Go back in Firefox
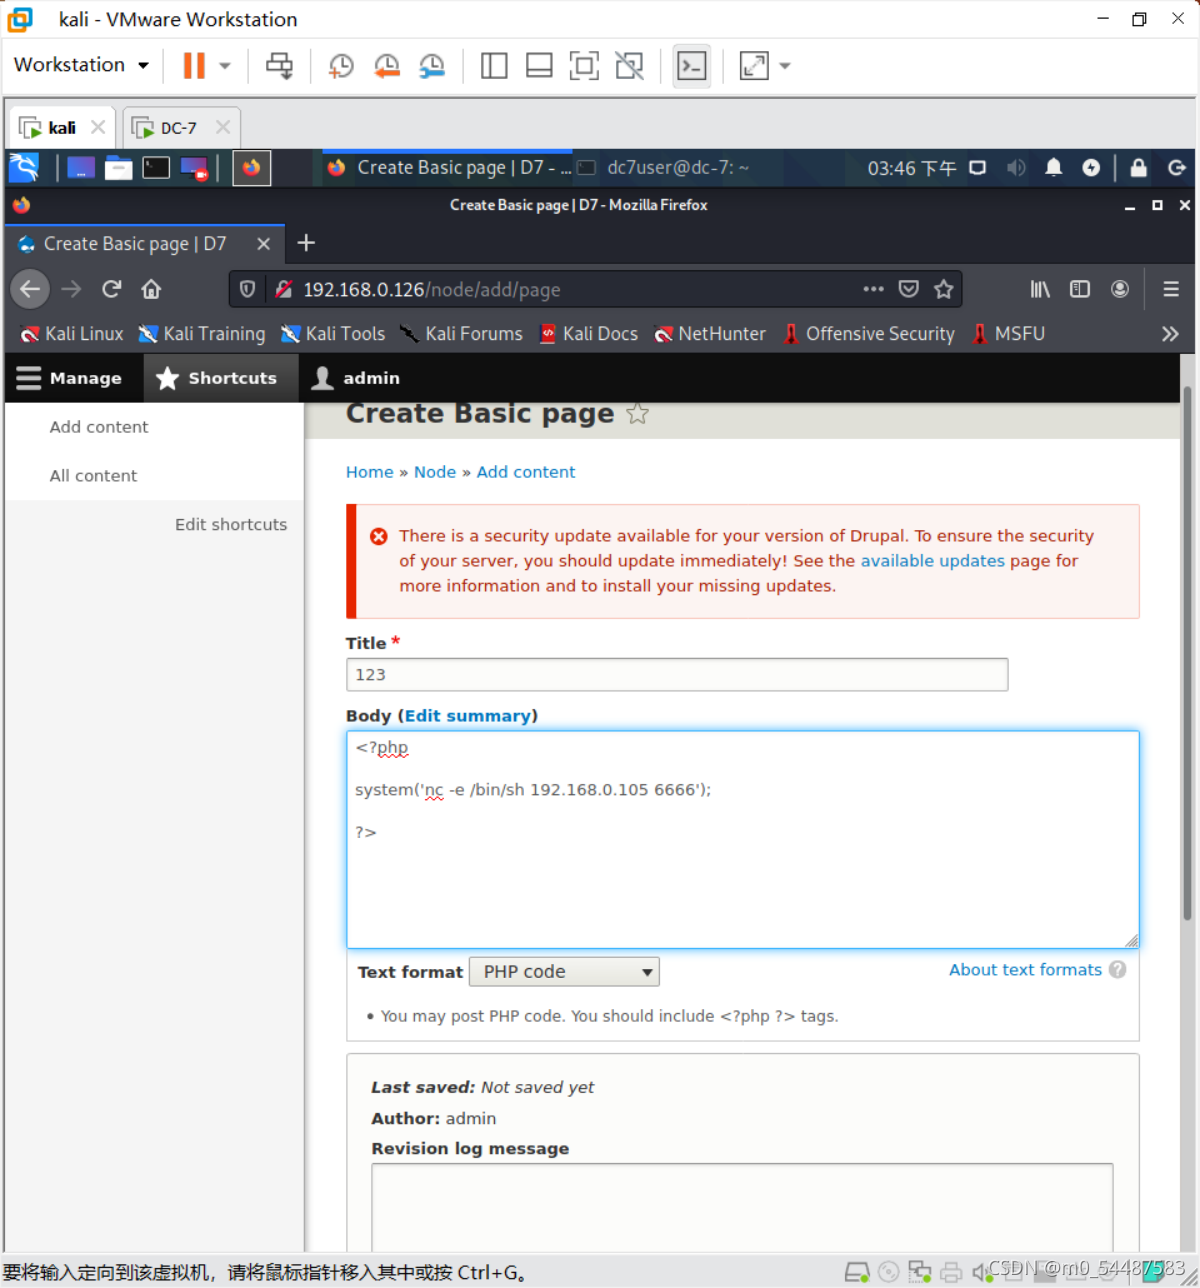The image size is (1200, 1288). pos(30,289)
